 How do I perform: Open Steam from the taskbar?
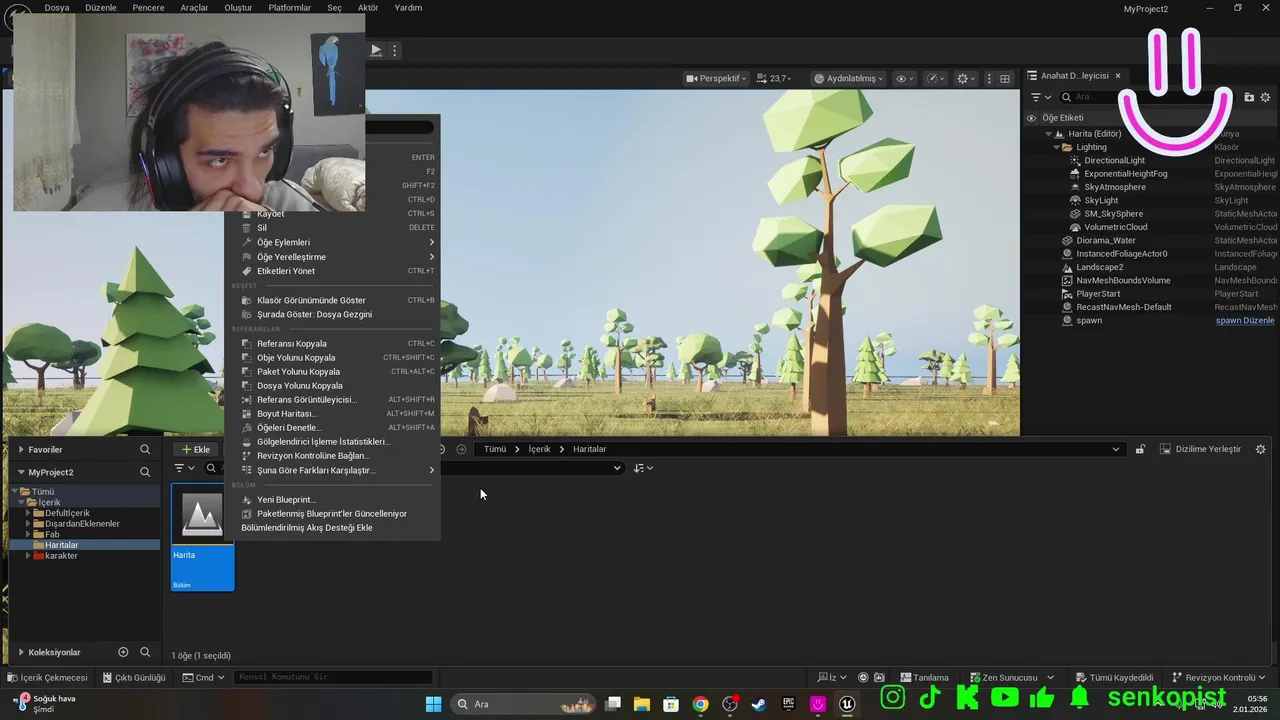759,704
